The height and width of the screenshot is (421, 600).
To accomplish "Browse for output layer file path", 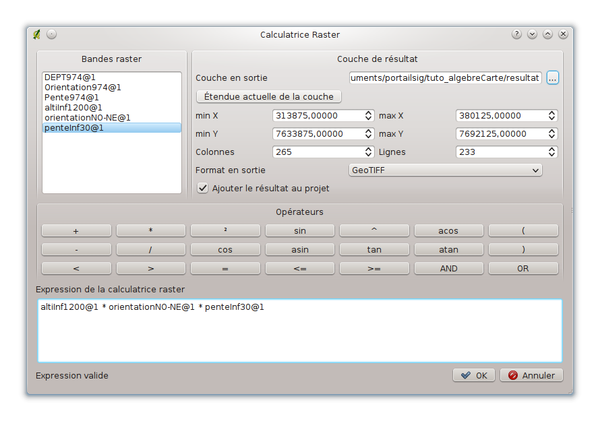I will click(x=552, y=77).
